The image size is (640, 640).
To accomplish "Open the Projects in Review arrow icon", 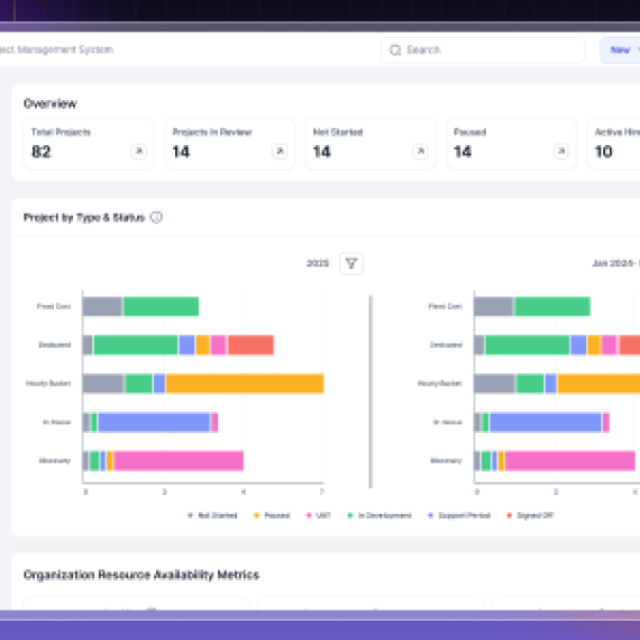I will 280,152.
